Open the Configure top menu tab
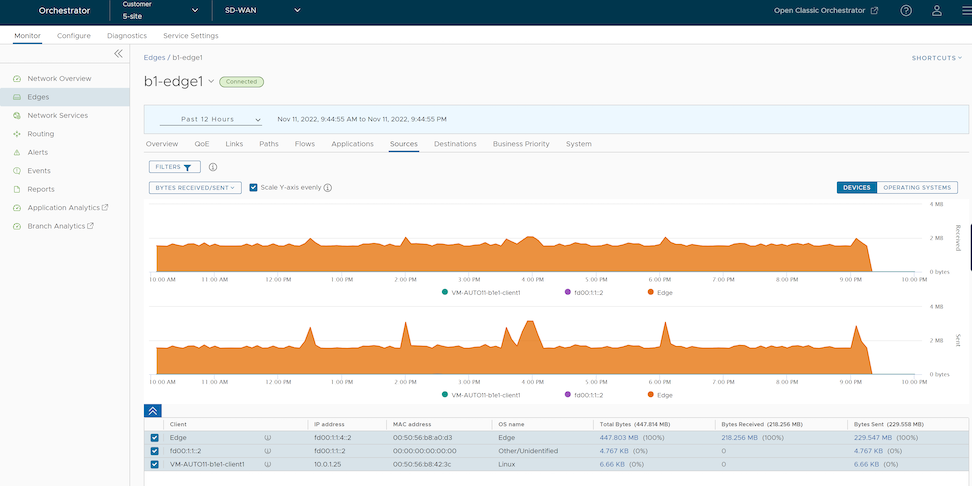The image size is (972, 486). coord(74,35)
